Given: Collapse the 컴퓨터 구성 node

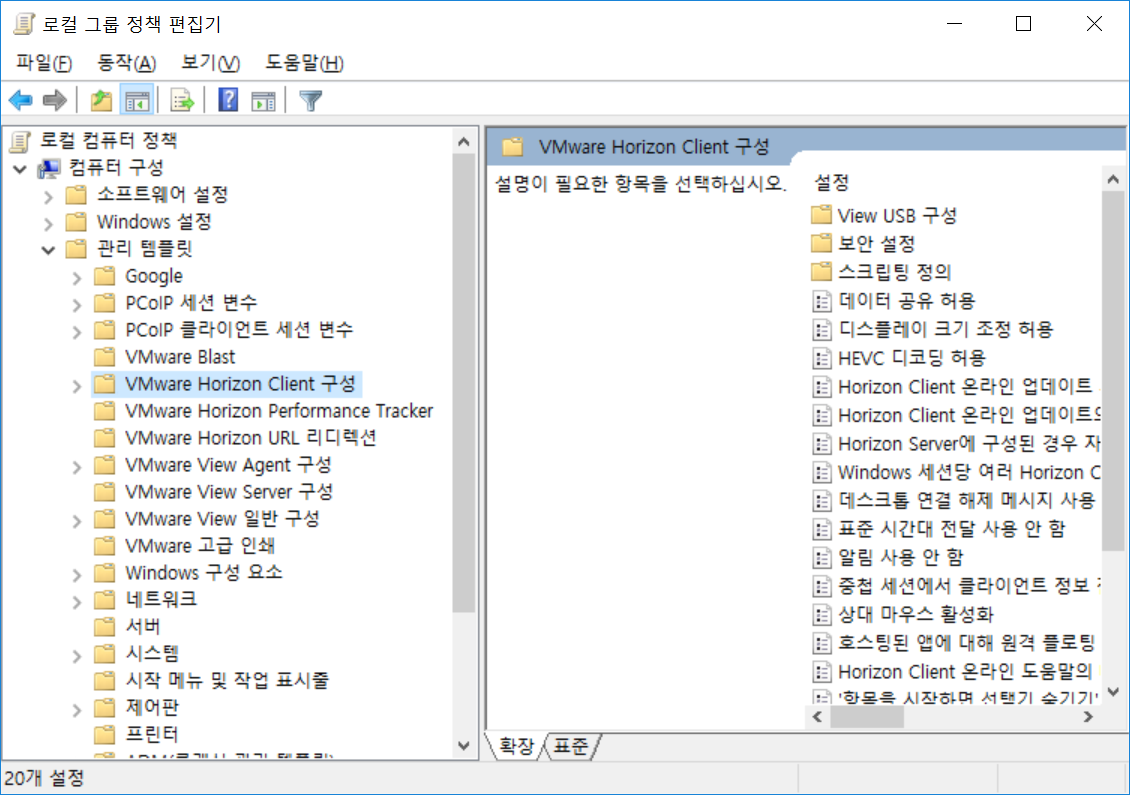Looking at the screenshot, I should tap(20, 169).
